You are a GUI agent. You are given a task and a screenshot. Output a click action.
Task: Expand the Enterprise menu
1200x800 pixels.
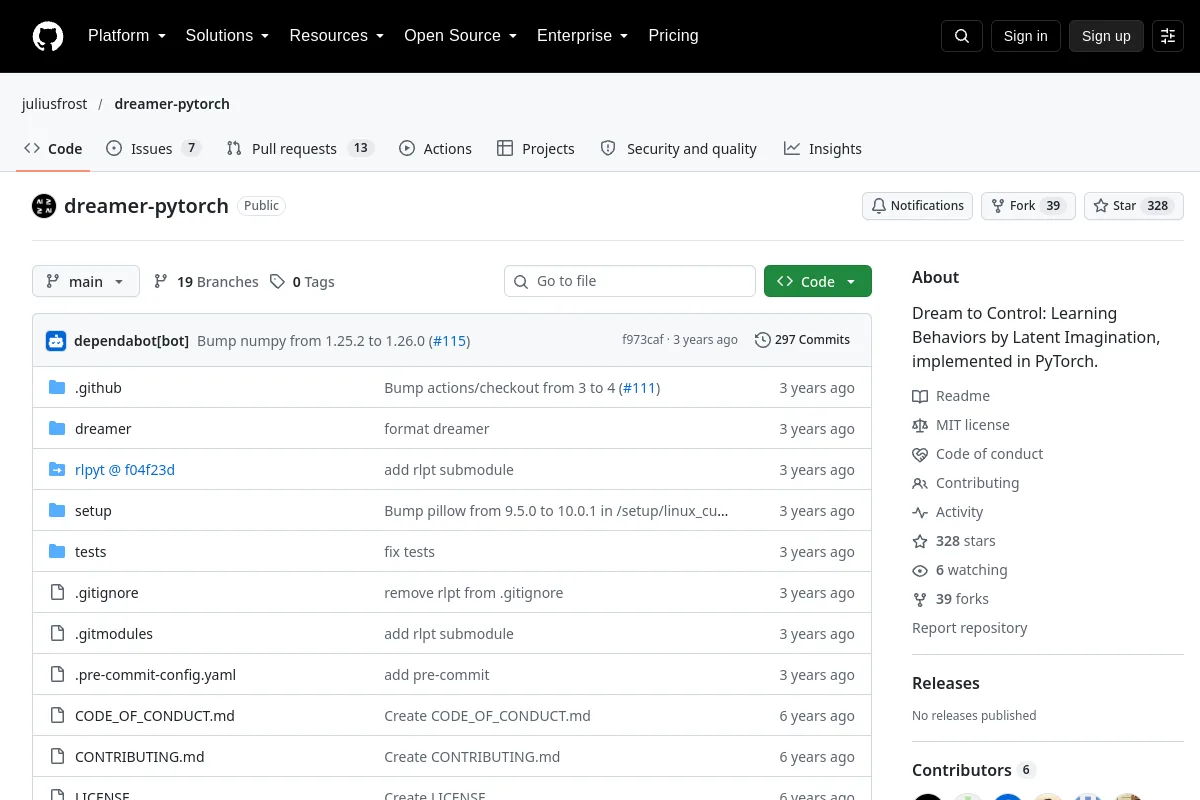pyautogui.click(x=582, y=36)
